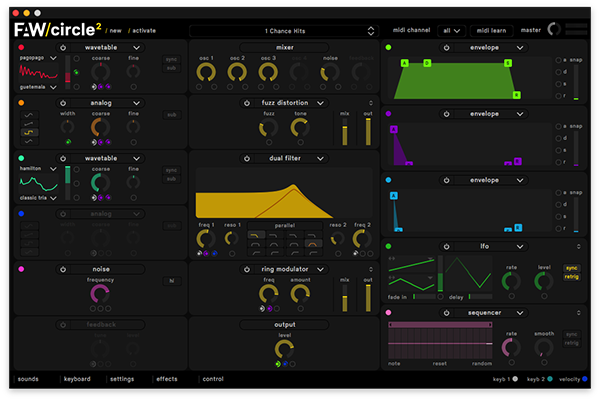This screenshot has height=400, width=600.
Task: Toggle the lfo retrig button
Action: (x=571, y=279)
